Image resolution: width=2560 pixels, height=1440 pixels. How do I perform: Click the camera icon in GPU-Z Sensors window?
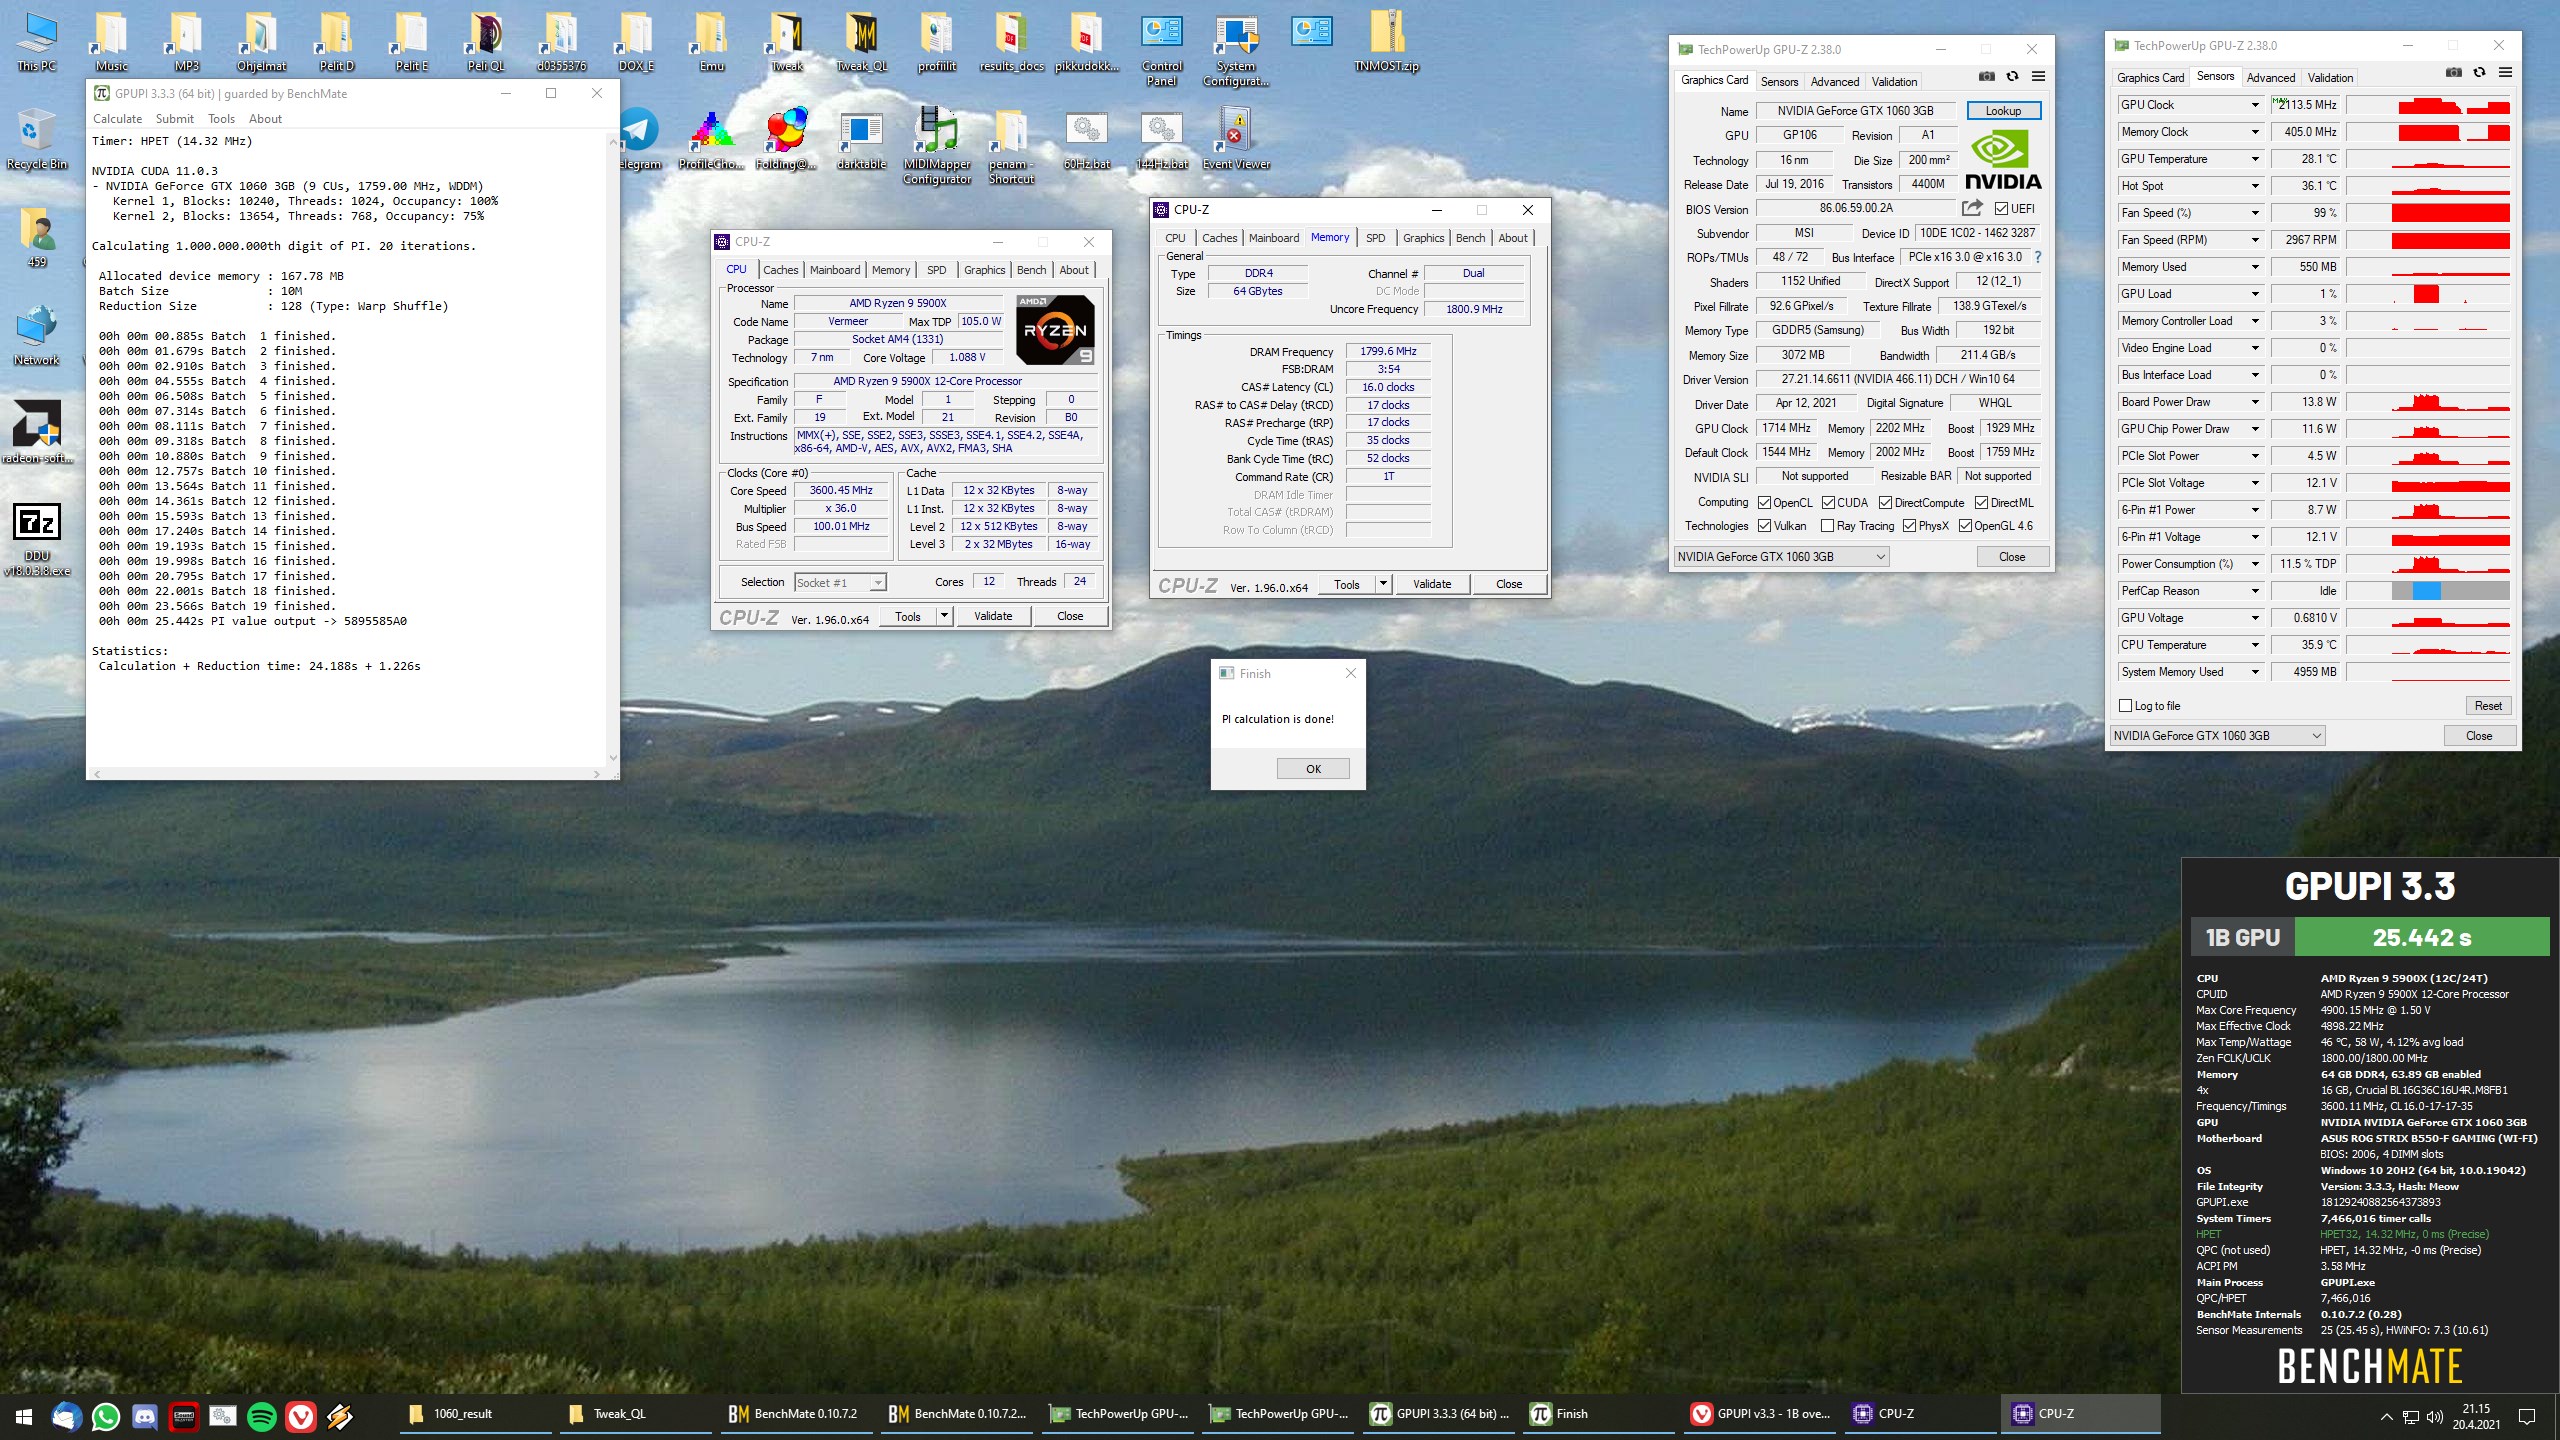click(x=2453, y=73)
